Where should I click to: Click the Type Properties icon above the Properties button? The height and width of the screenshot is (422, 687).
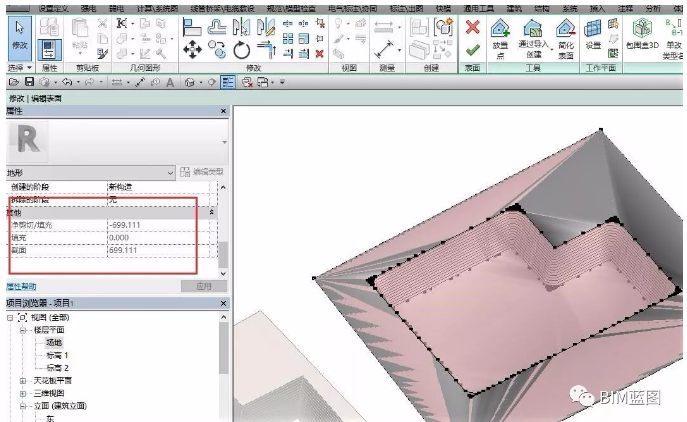click(49, 27)
